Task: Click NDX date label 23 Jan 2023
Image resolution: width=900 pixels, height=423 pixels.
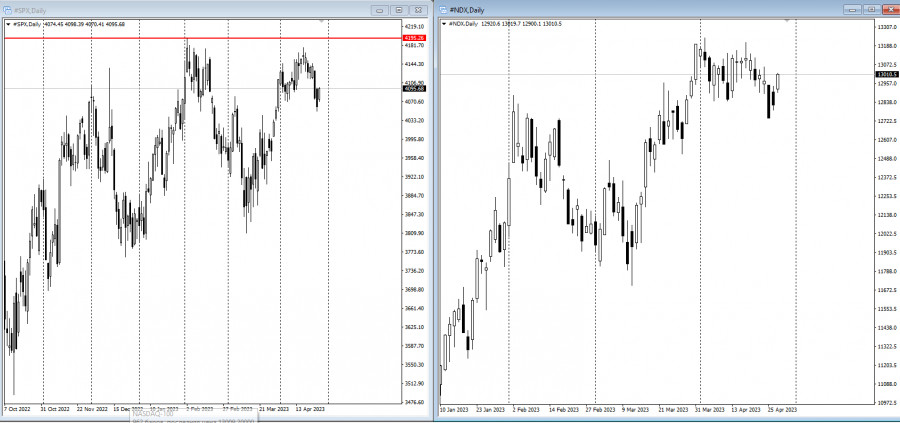Action: tap(491, 410)
